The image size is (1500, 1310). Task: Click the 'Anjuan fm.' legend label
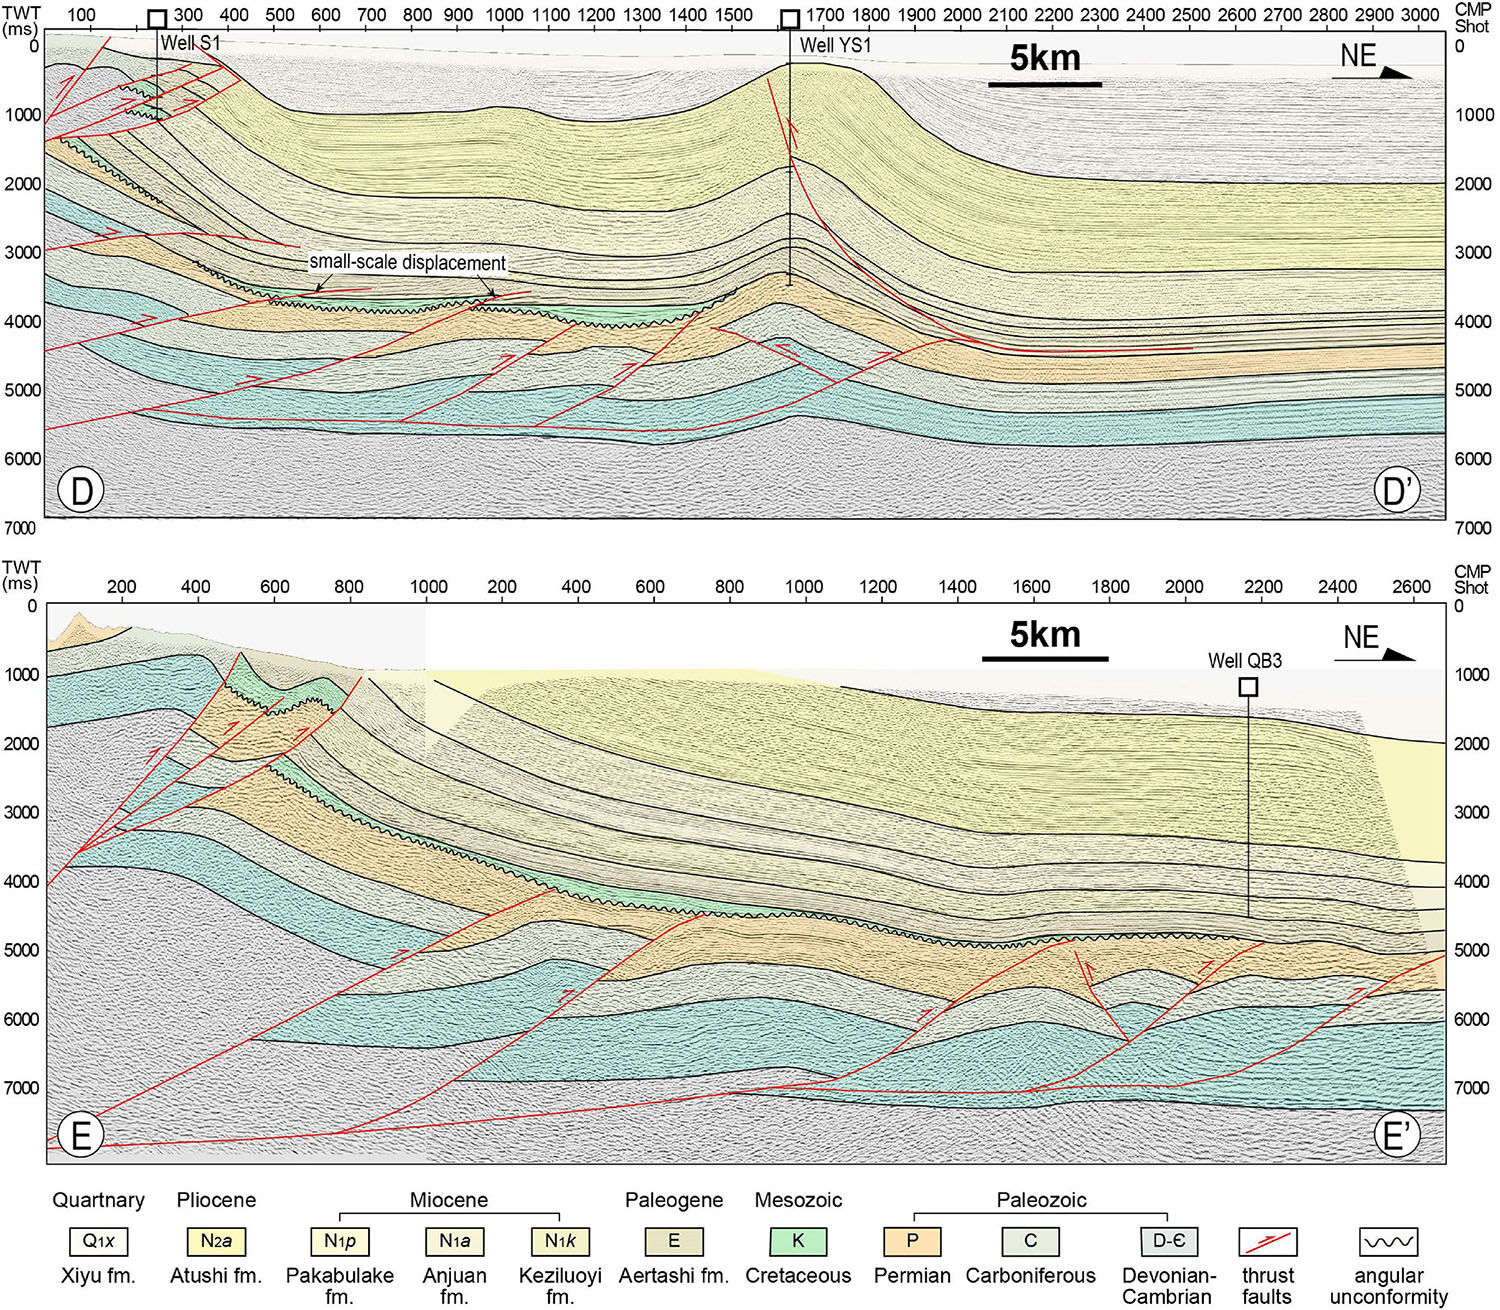click(454, 1286)
